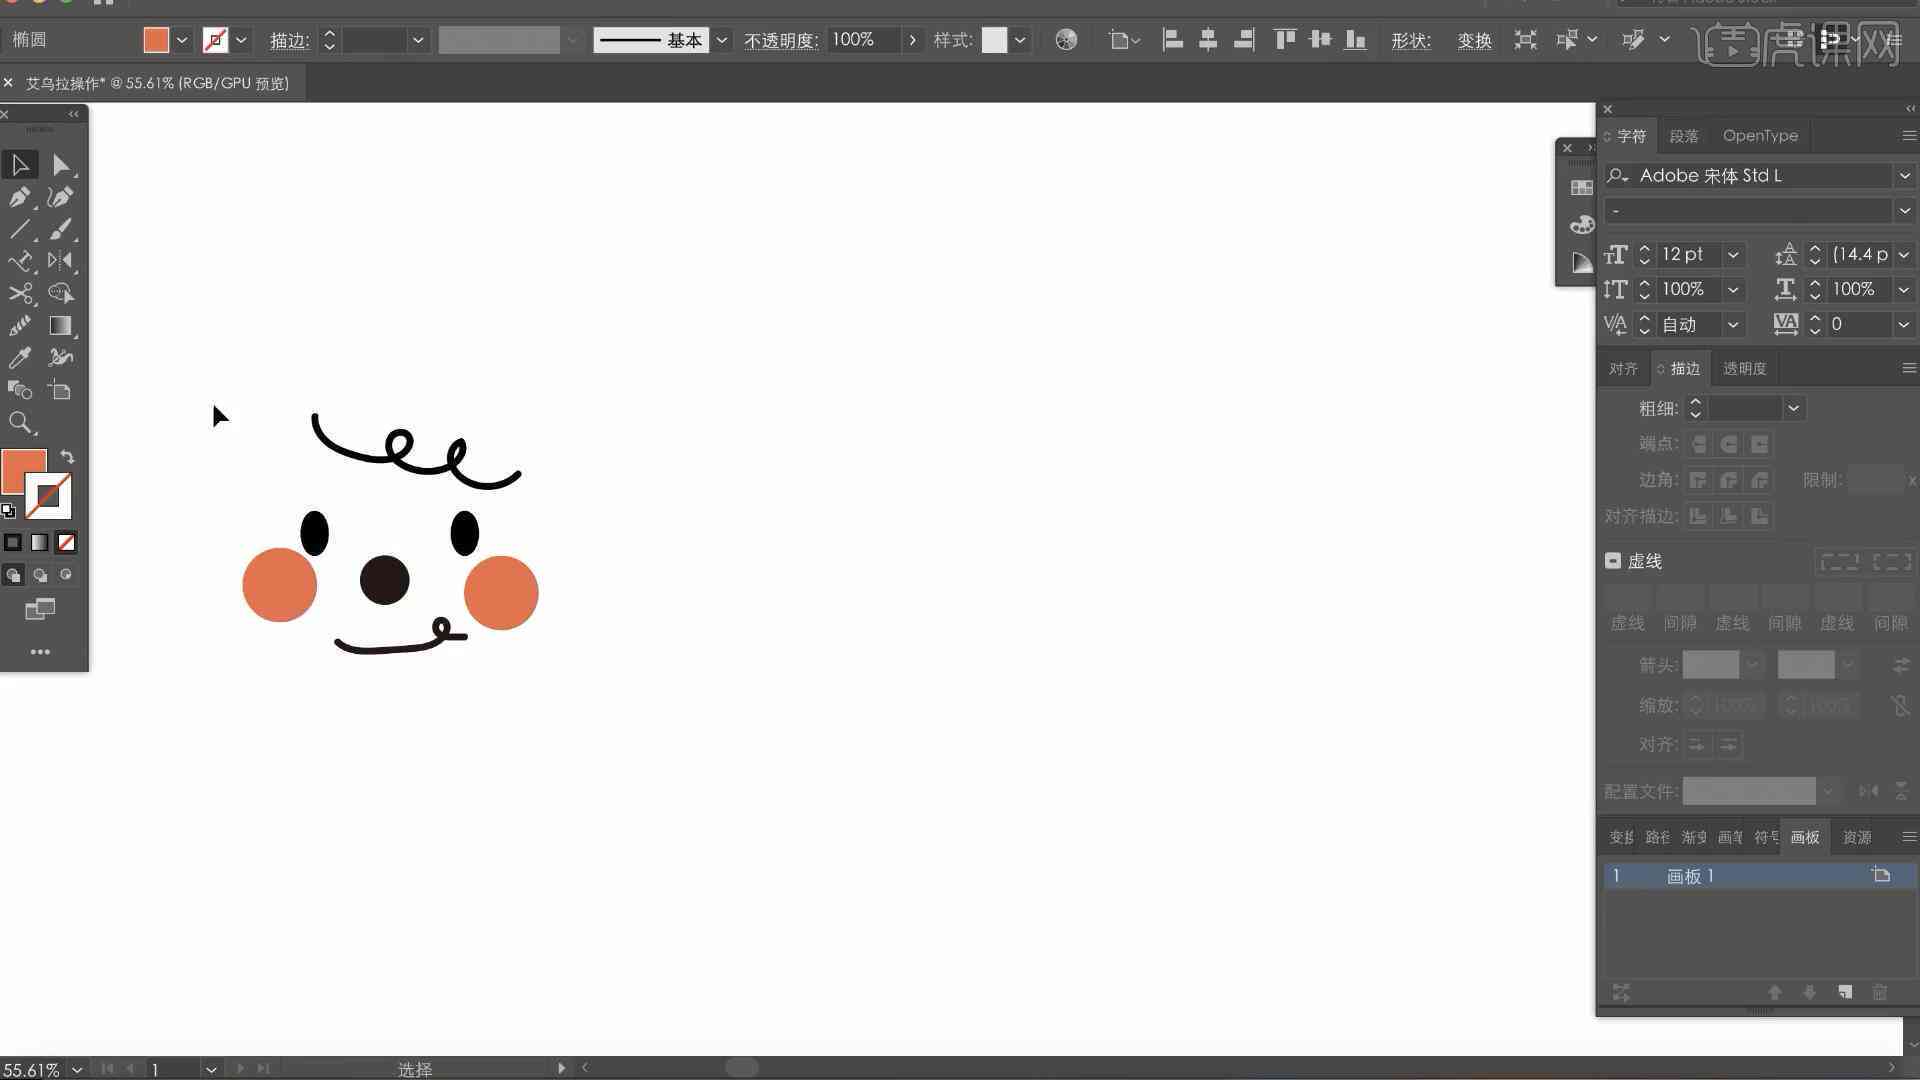1920x1080 pixels.
Task: Select document tab 艾乌拉操作
Action: [x=157, y=83]
